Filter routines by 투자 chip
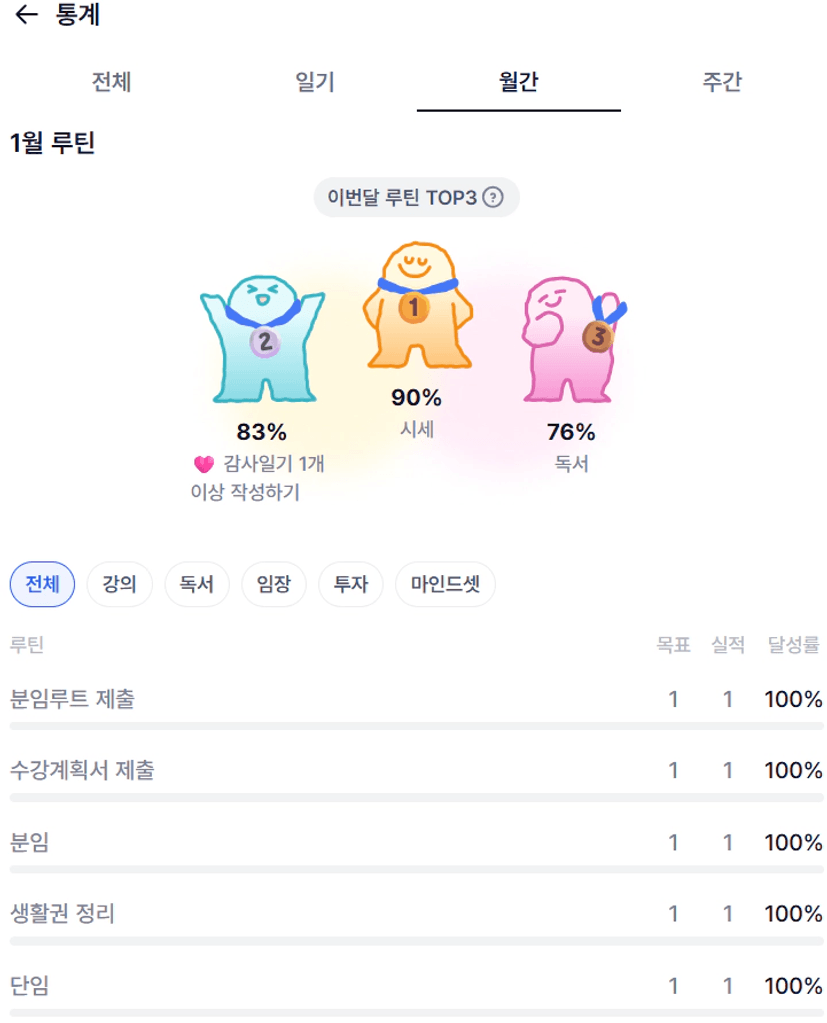Image resolution: width=827 pixels, height=1023 pixels. (x=350, y=584)
